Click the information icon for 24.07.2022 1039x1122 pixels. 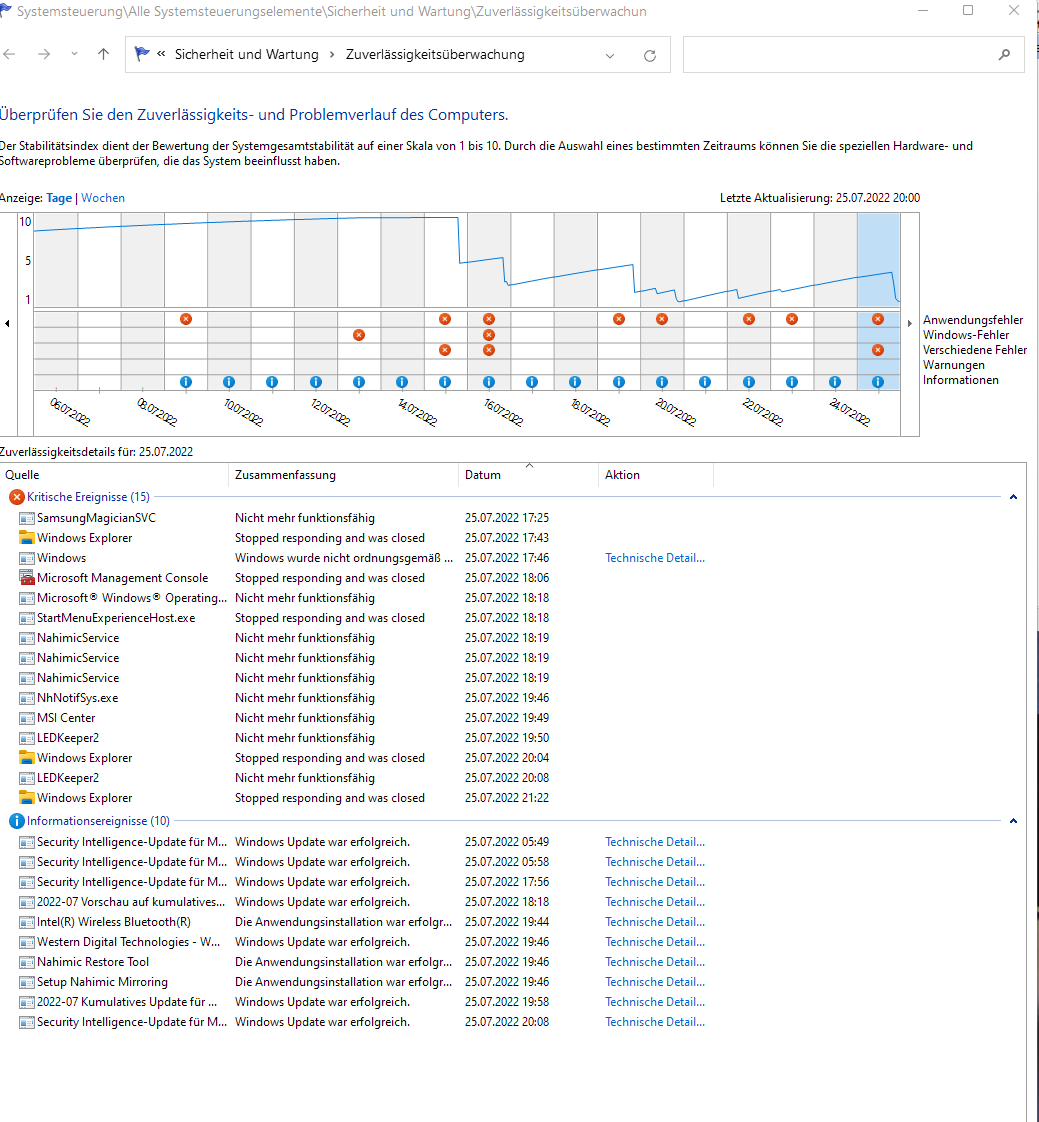click(x=835, y=382)
